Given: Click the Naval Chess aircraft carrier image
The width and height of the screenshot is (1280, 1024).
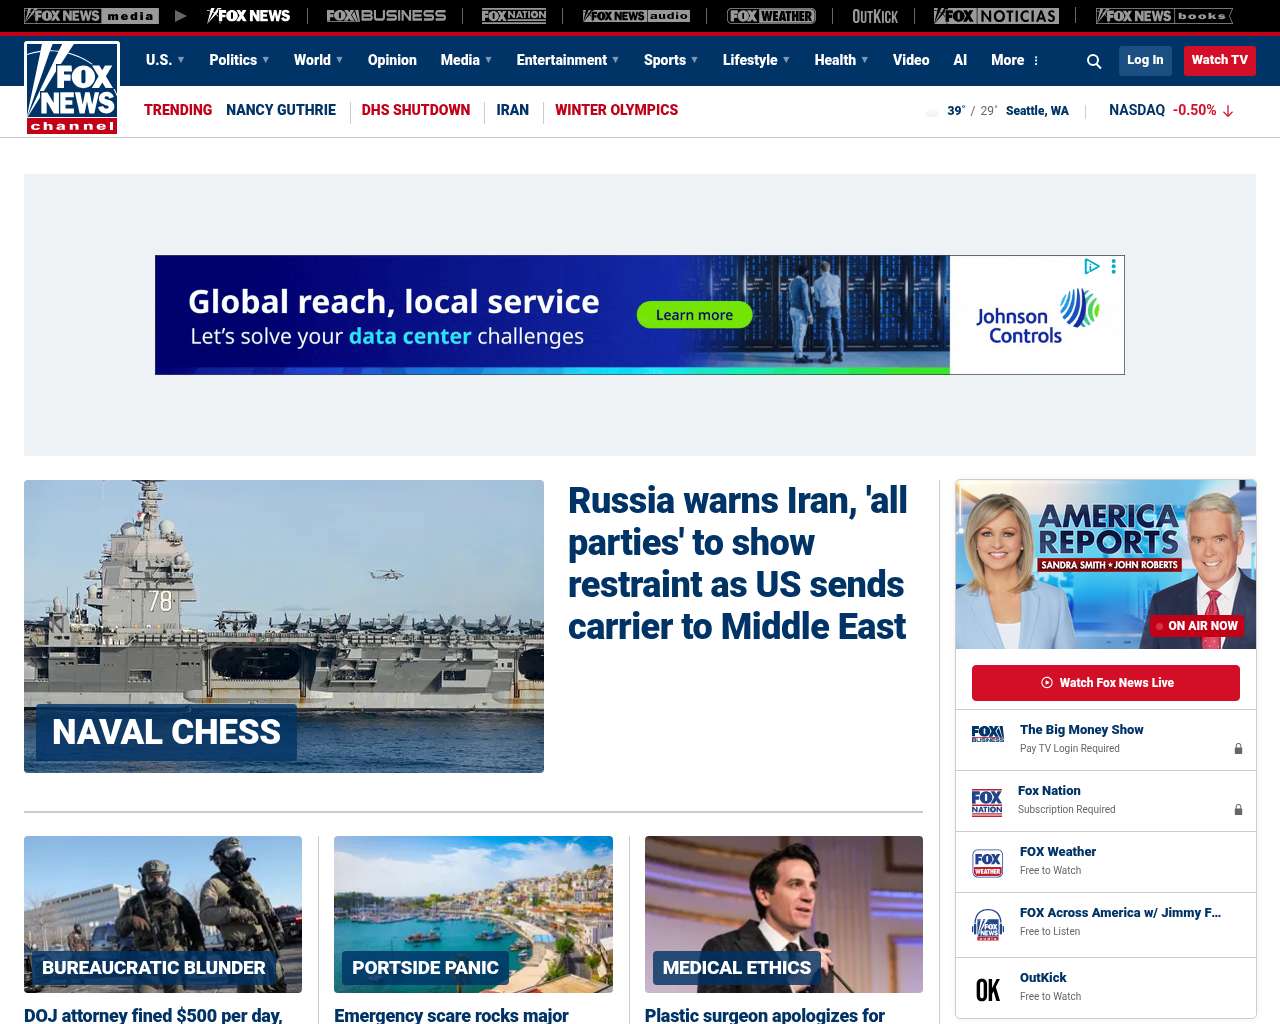Looking at the screenshot, I should click(284, 626).
